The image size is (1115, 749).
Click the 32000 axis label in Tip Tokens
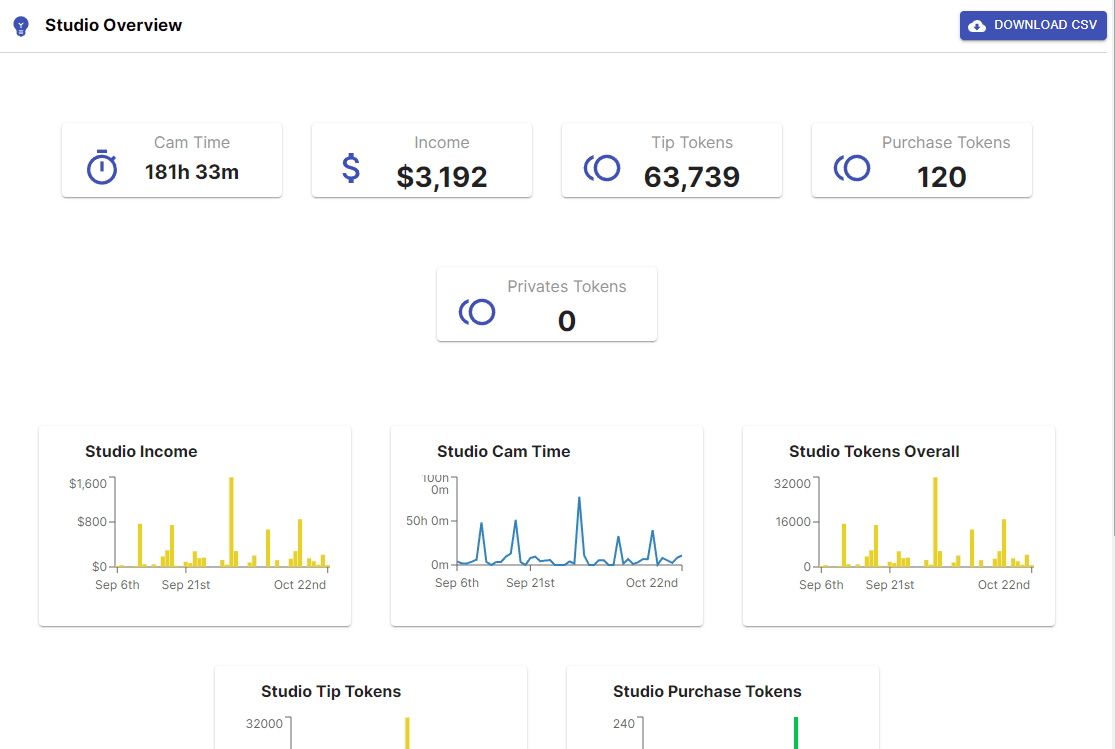click(x=264, y=723)
